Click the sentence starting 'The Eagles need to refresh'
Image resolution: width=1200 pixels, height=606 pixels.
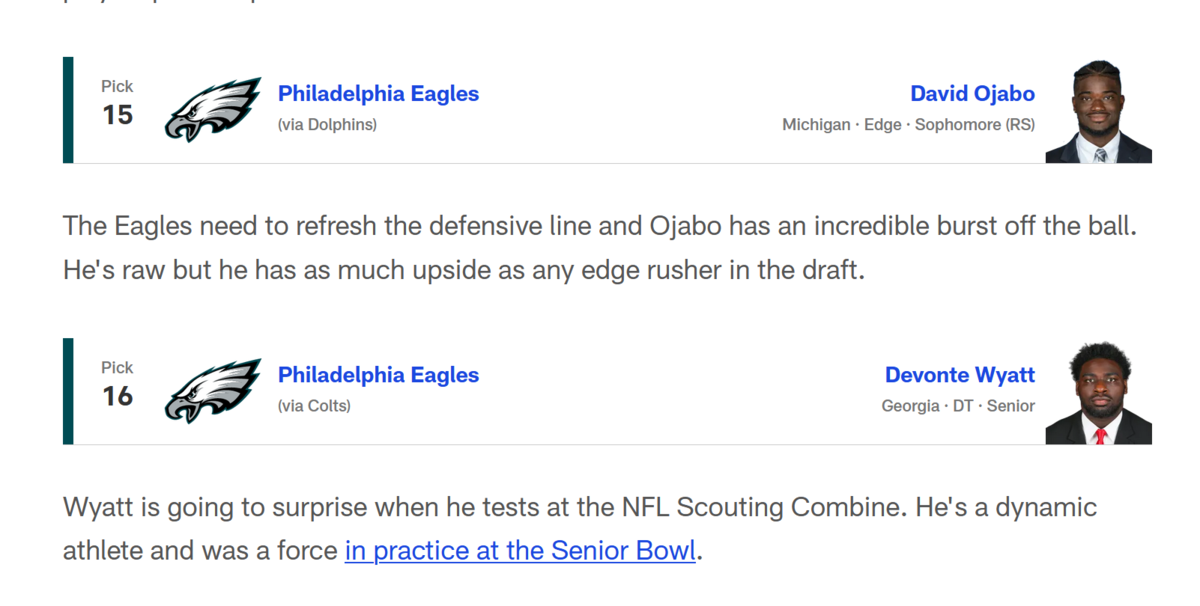click(600, 226)
